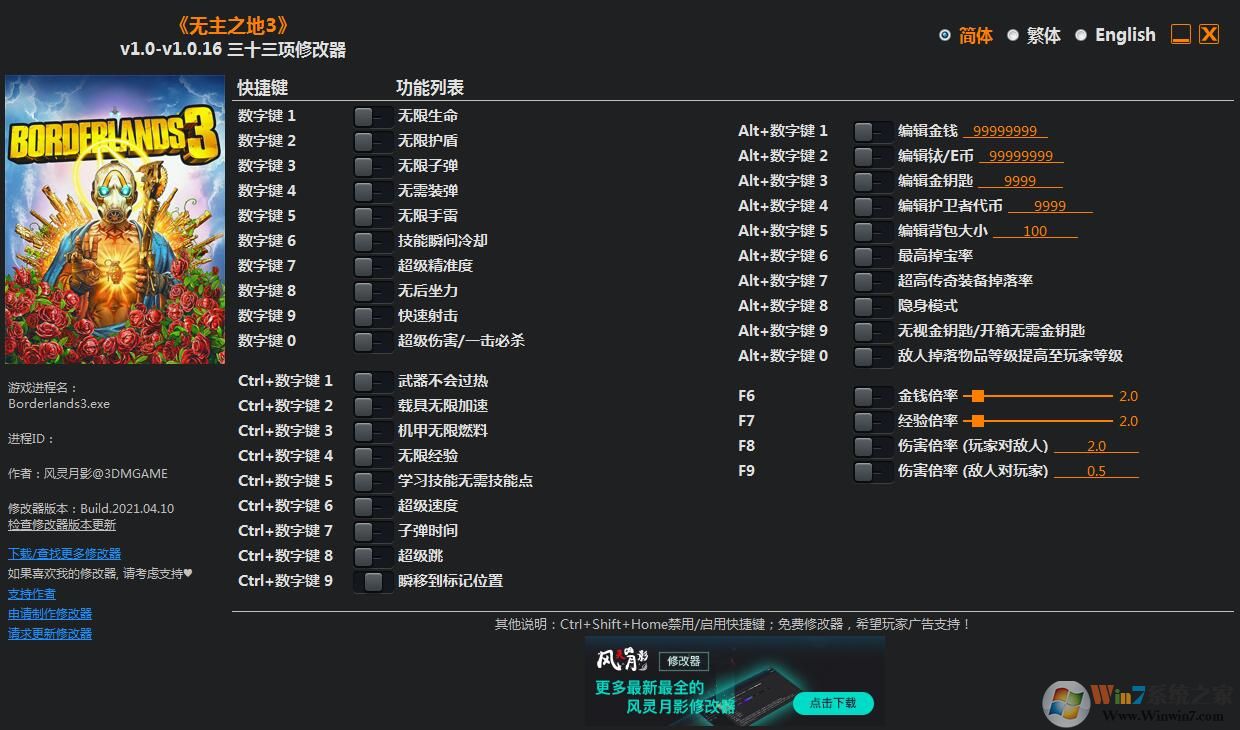The width and height of the screenshot is (1240, 730).
Task: Enable the 编辑金钱 money editor toggle
Action: [x=872, y=130]
